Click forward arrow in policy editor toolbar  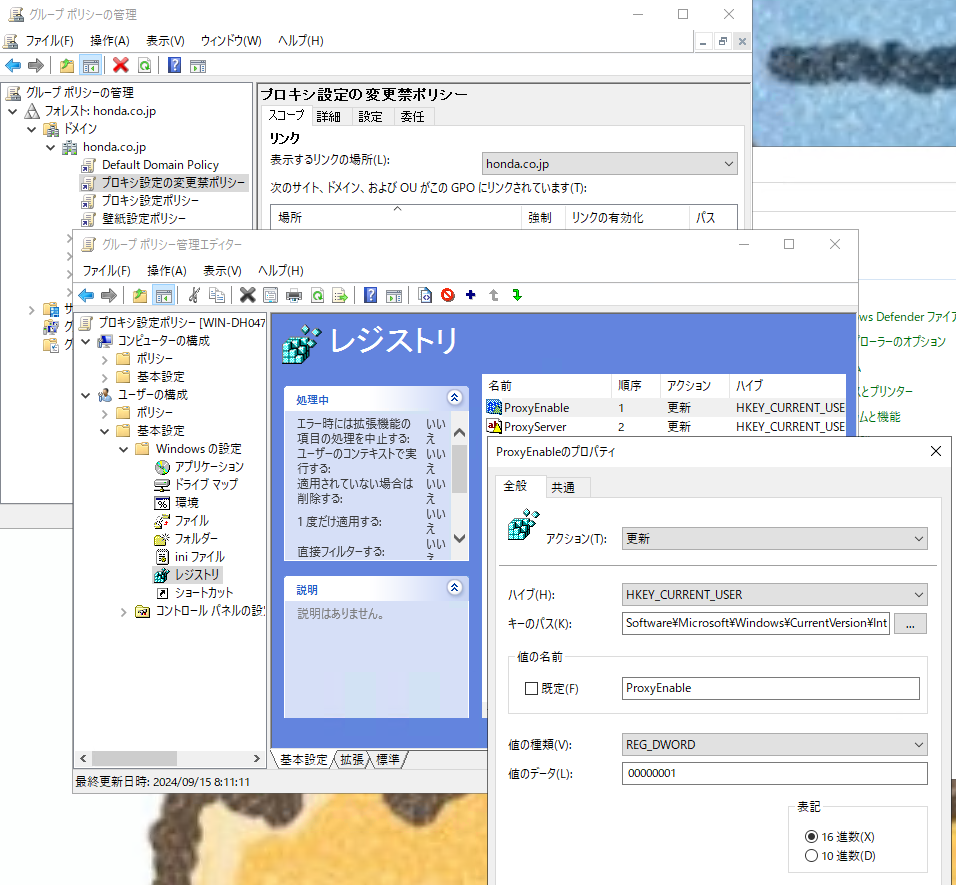point(109,296)
